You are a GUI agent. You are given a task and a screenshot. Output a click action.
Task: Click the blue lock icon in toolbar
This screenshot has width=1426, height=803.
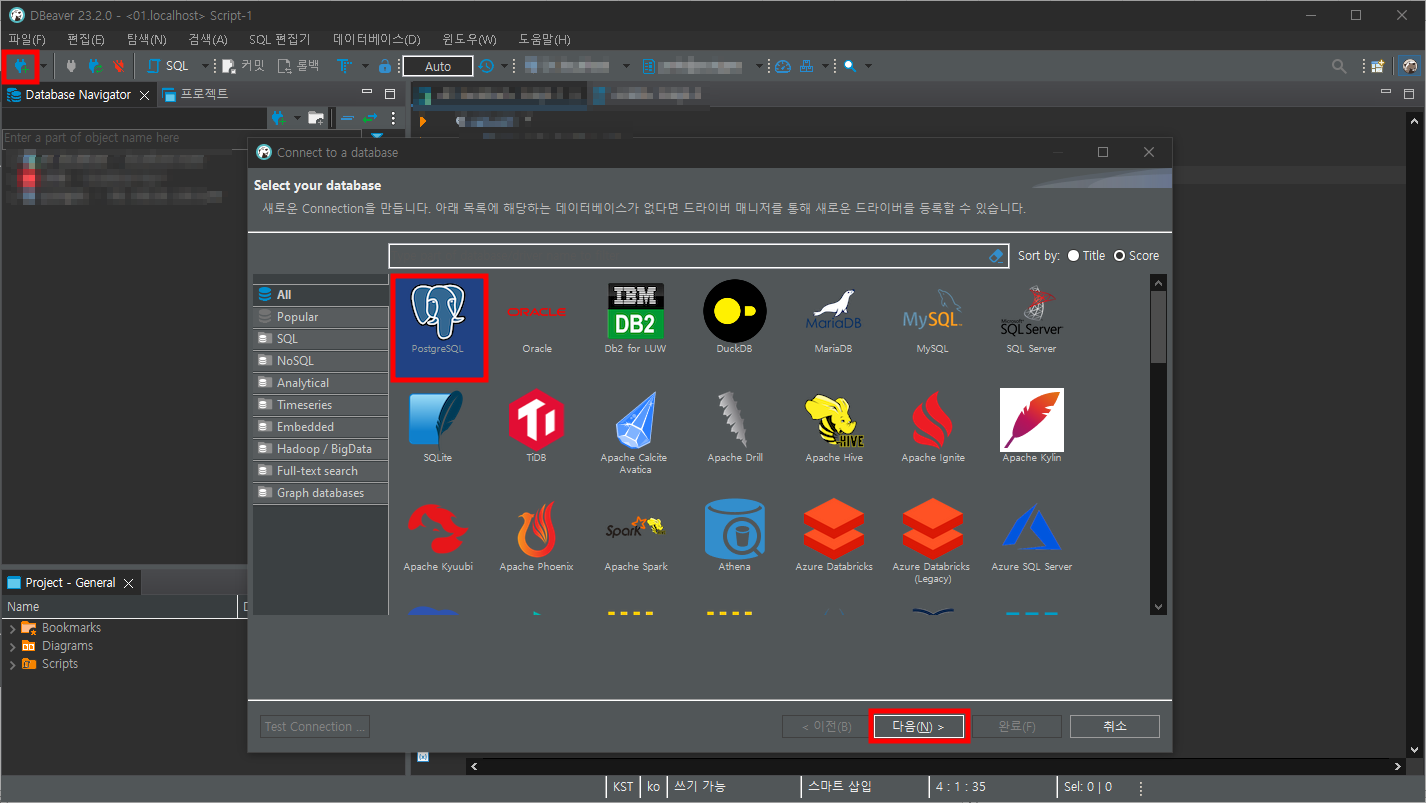(x=385, y=66)
